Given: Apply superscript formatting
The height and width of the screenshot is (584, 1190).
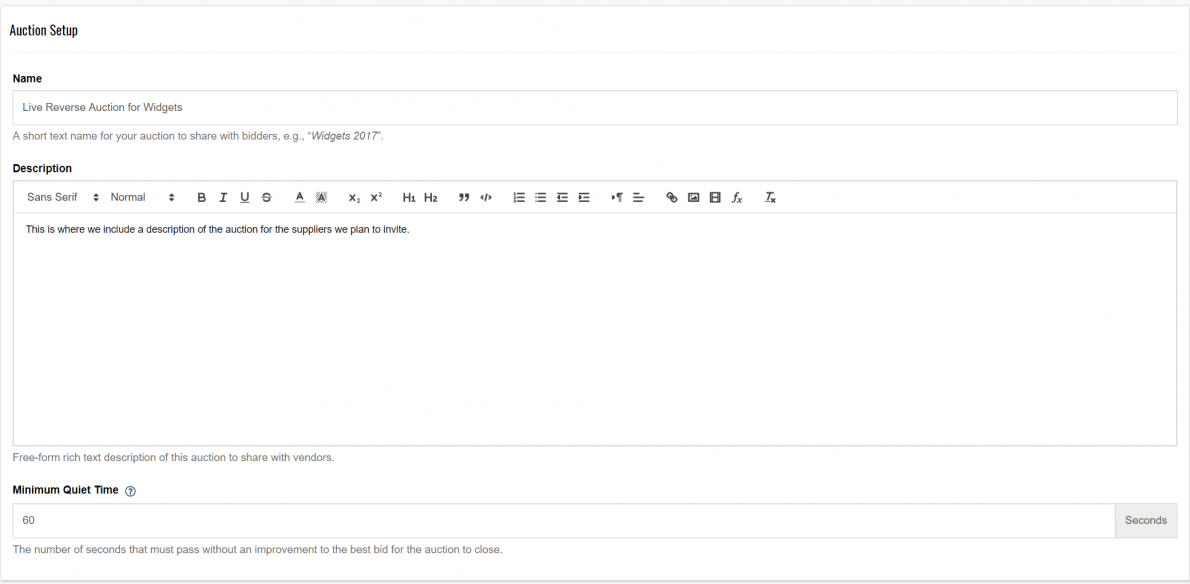Looking at the screenshot, I should 376,198.
